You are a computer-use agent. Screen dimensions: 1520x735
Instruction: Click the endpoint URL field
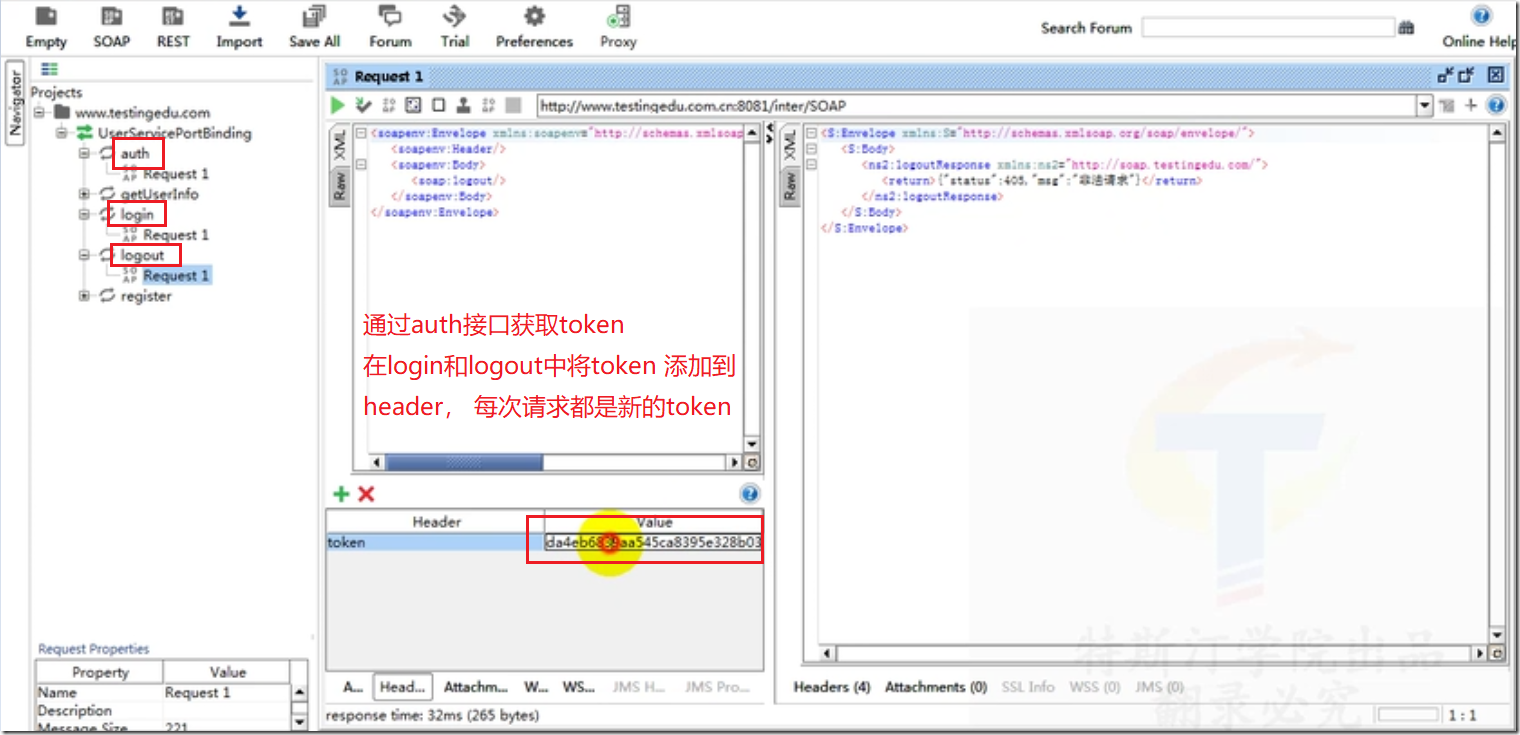pyautogui.click(x=976, y=105)
